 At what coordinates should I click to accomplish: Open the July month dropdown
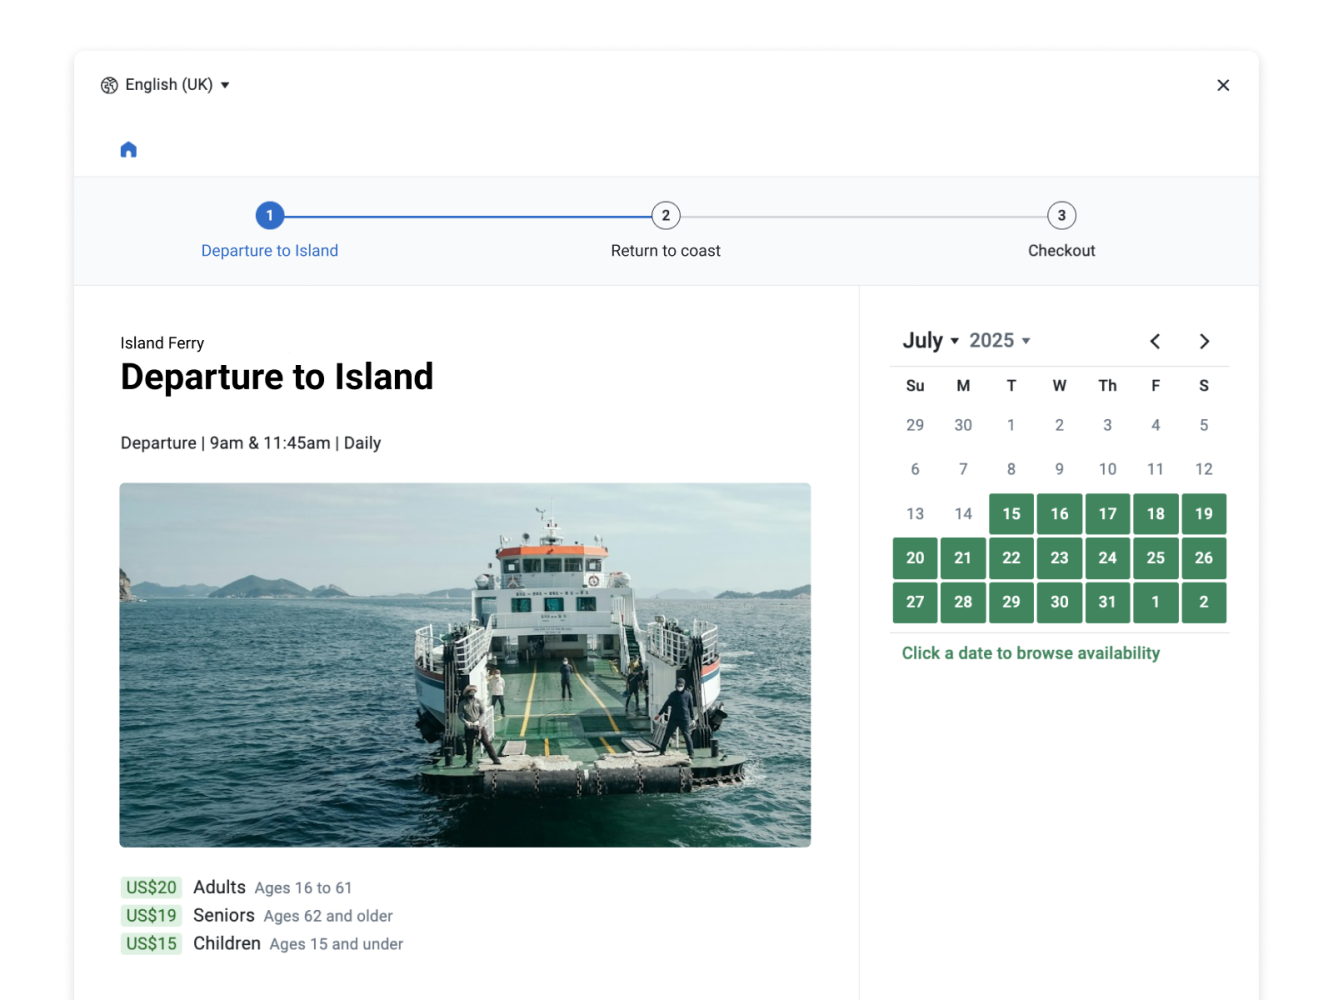point(930,341)
